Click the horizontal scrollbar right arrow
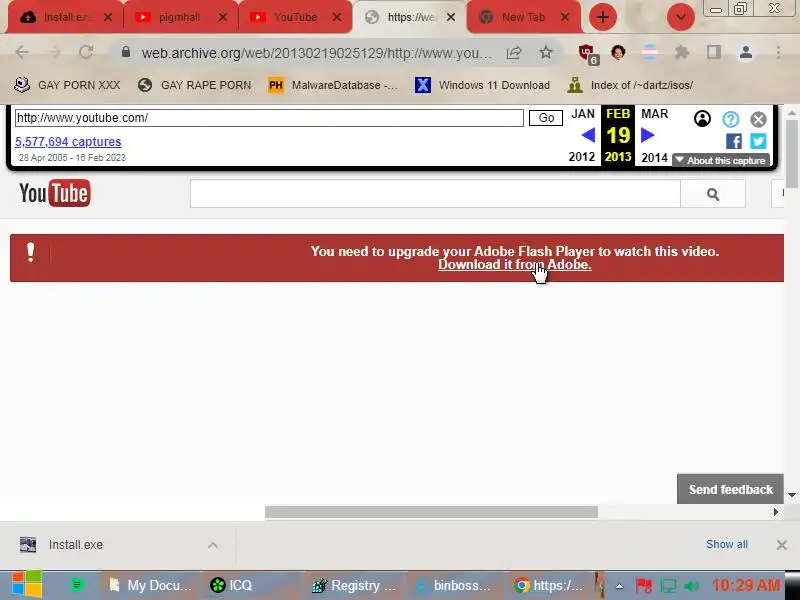The height and width of the screenshot is (600, 800). click(776, 512)
